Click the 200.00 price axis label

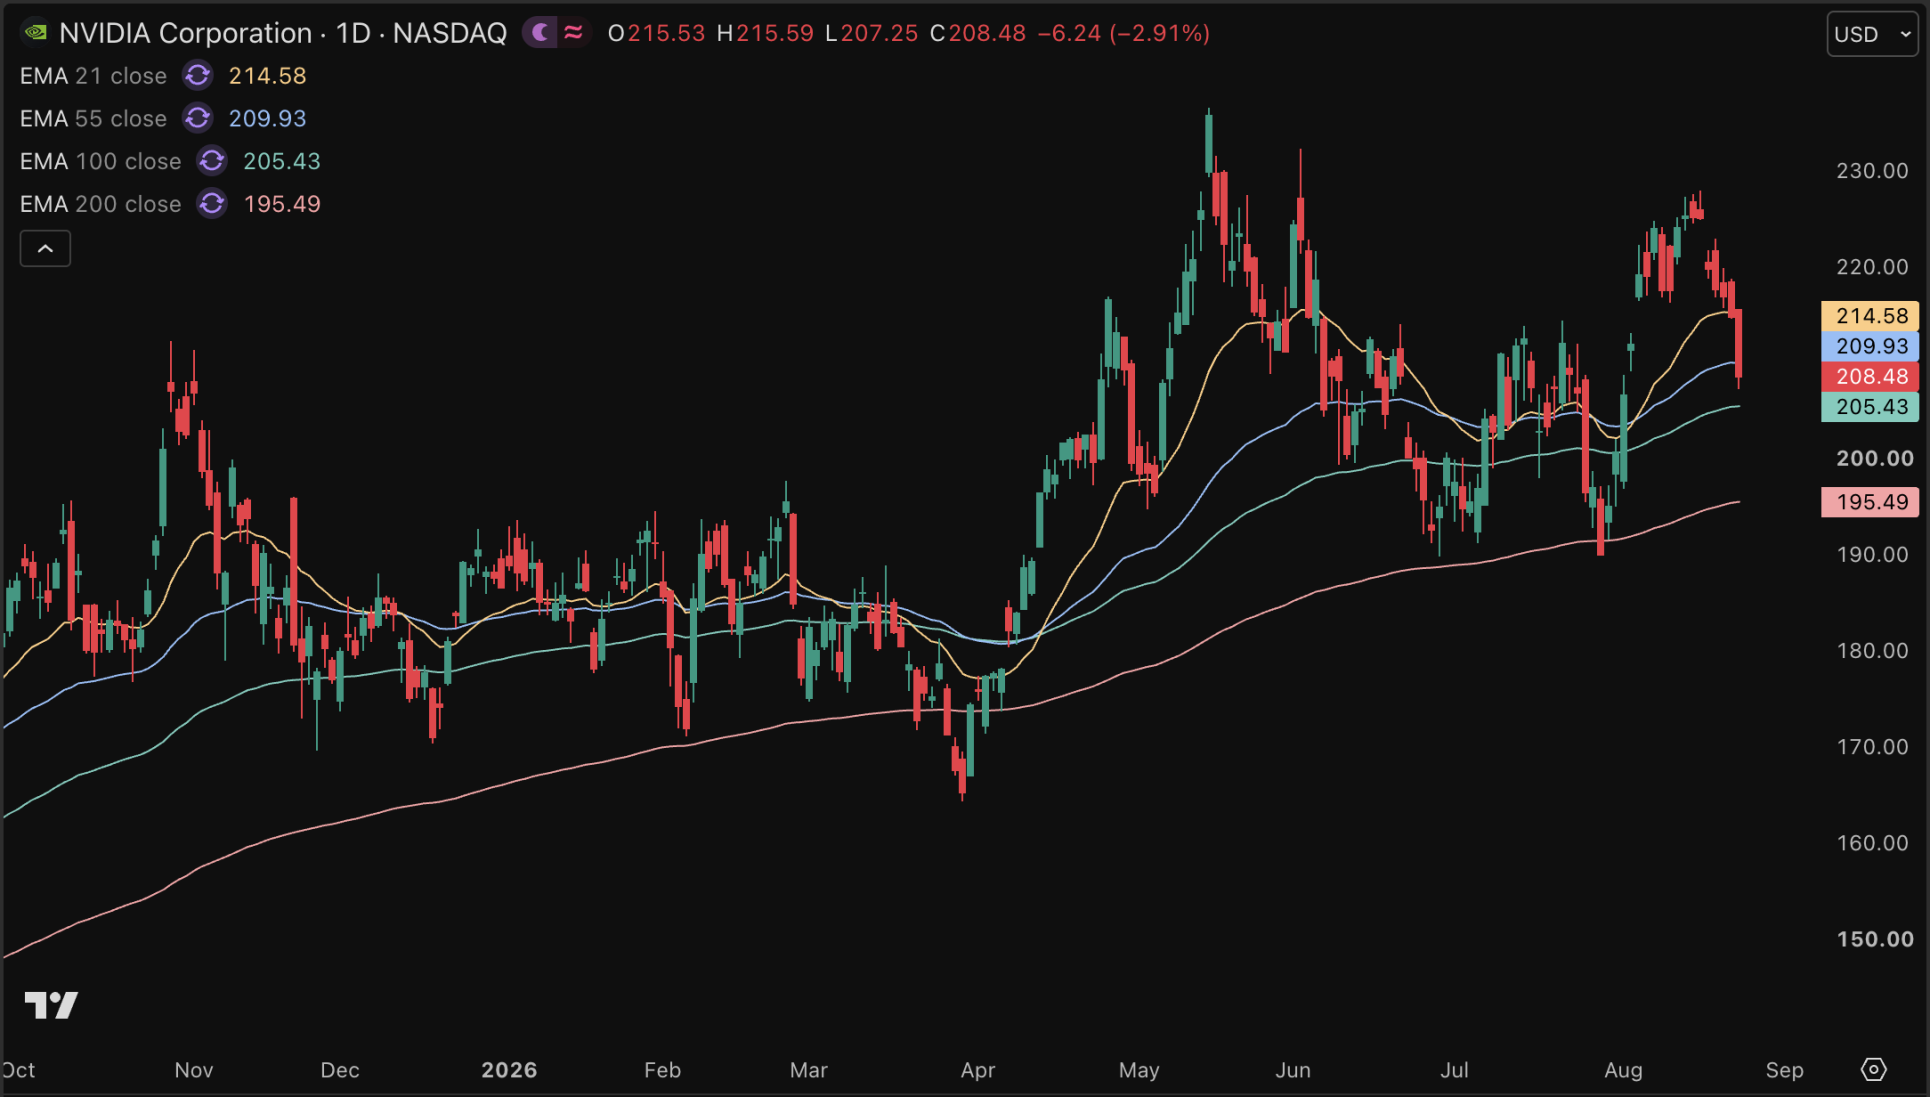pyautogui.click(x=1875, y=459)
